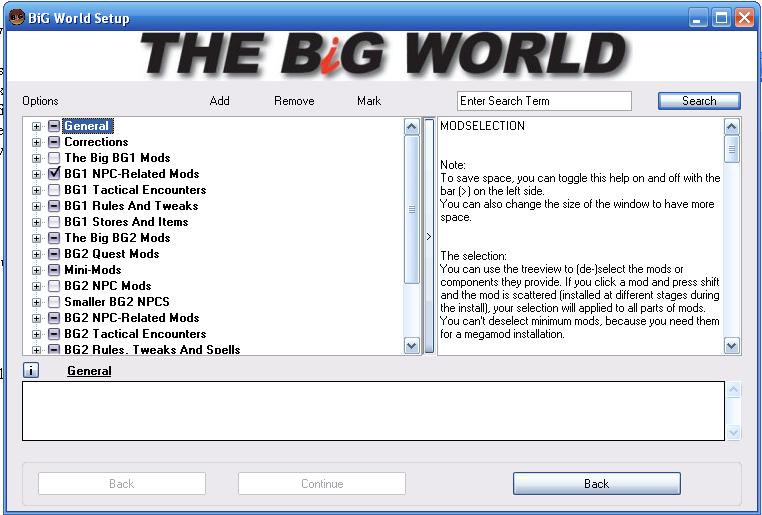Expand the Mini-Mods node
Screen dimensions: 762x515
[36, 271]
